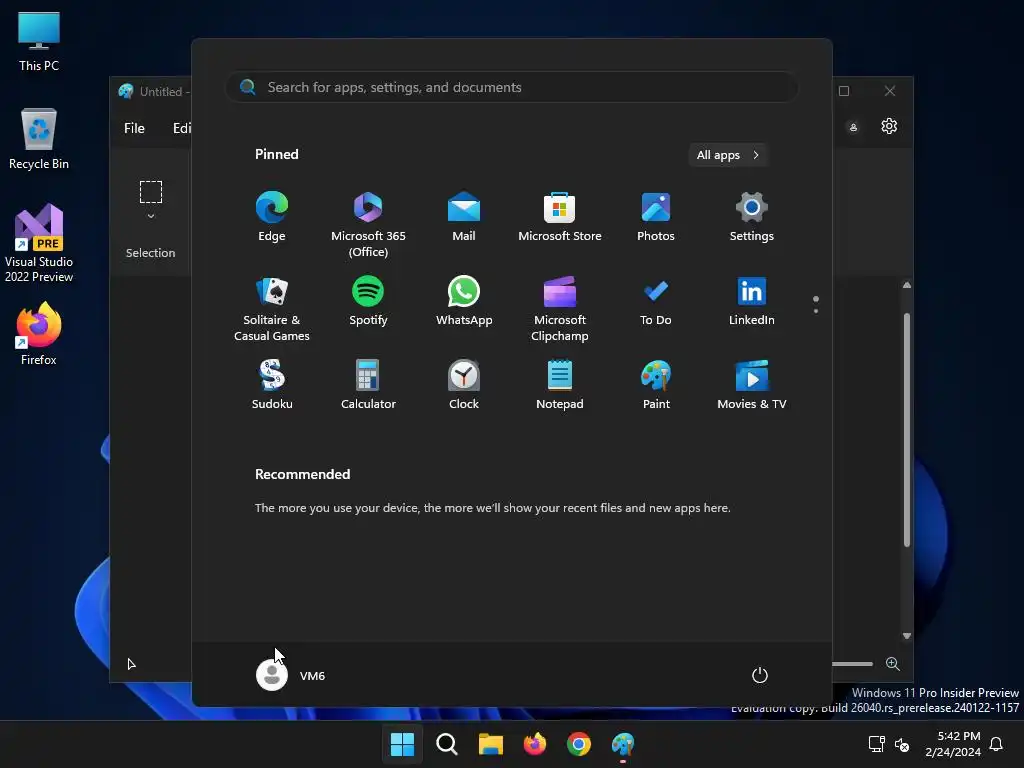Select Visual Studio 2022 Preview shortcut
The width and height of the screenshot is (1024, 768).
[x=39, y=243]
